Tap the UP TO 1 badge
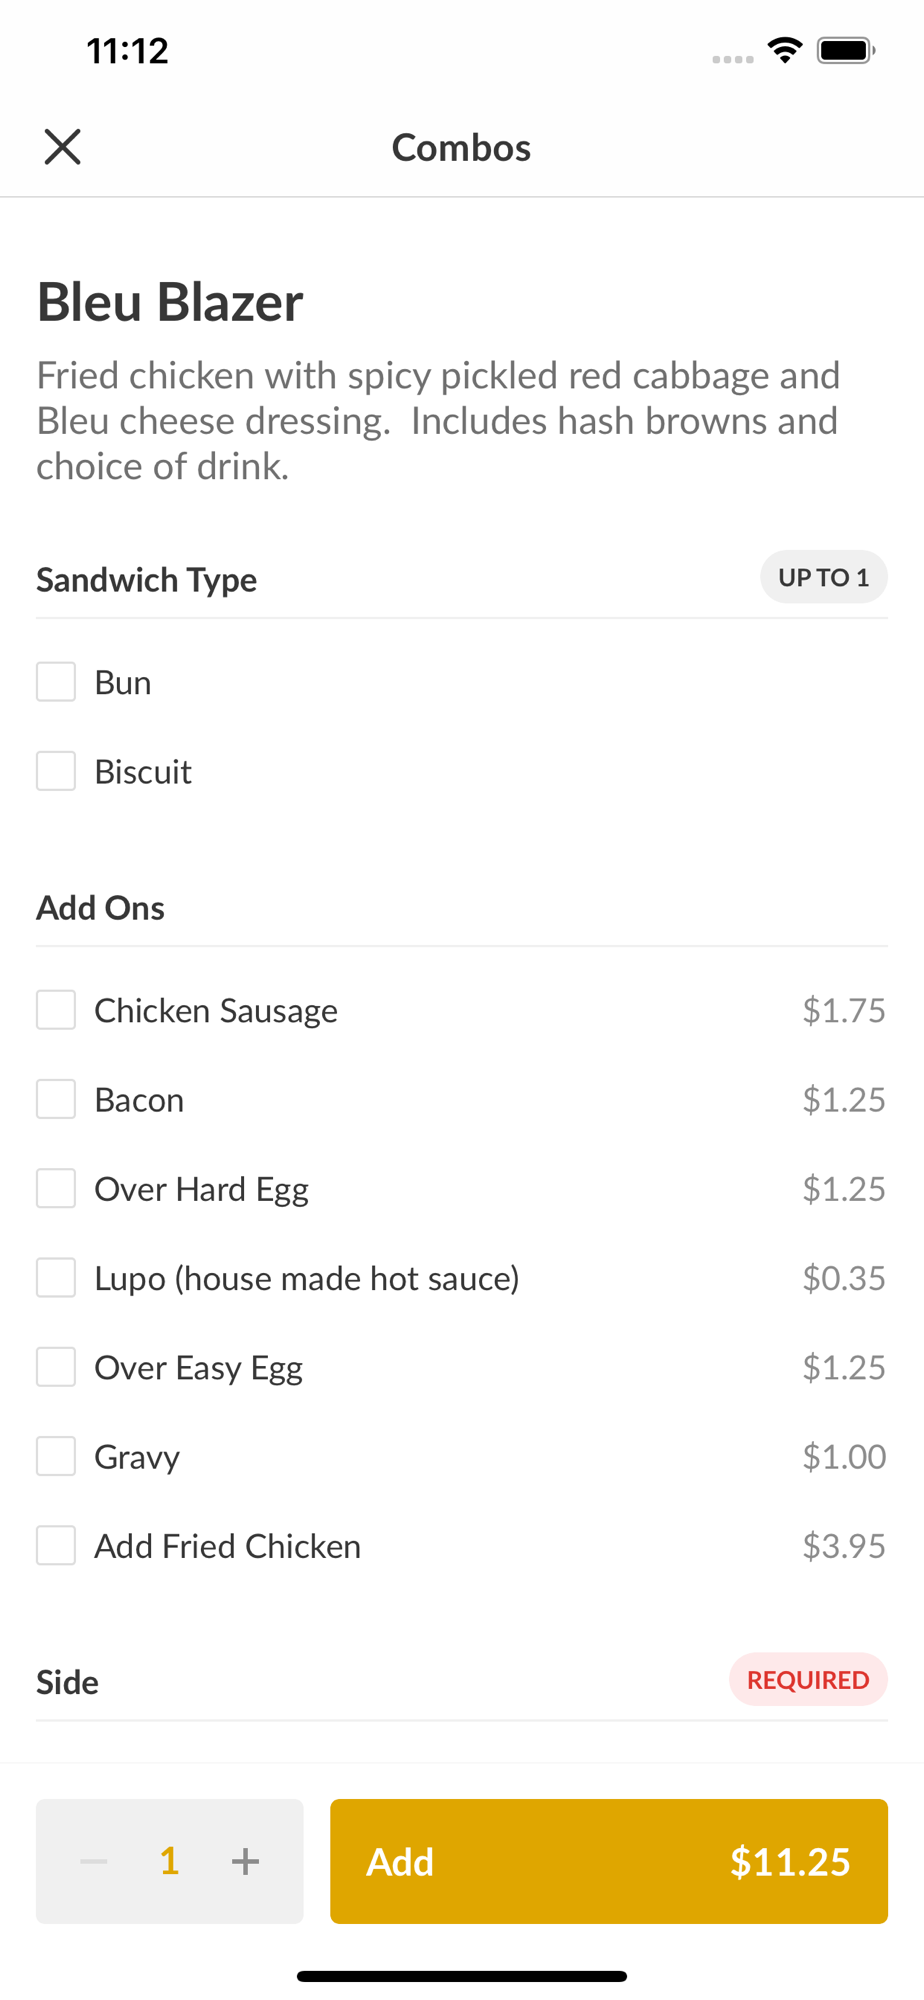This screenshot has width=924, height=2000. [x=823, y=577]
